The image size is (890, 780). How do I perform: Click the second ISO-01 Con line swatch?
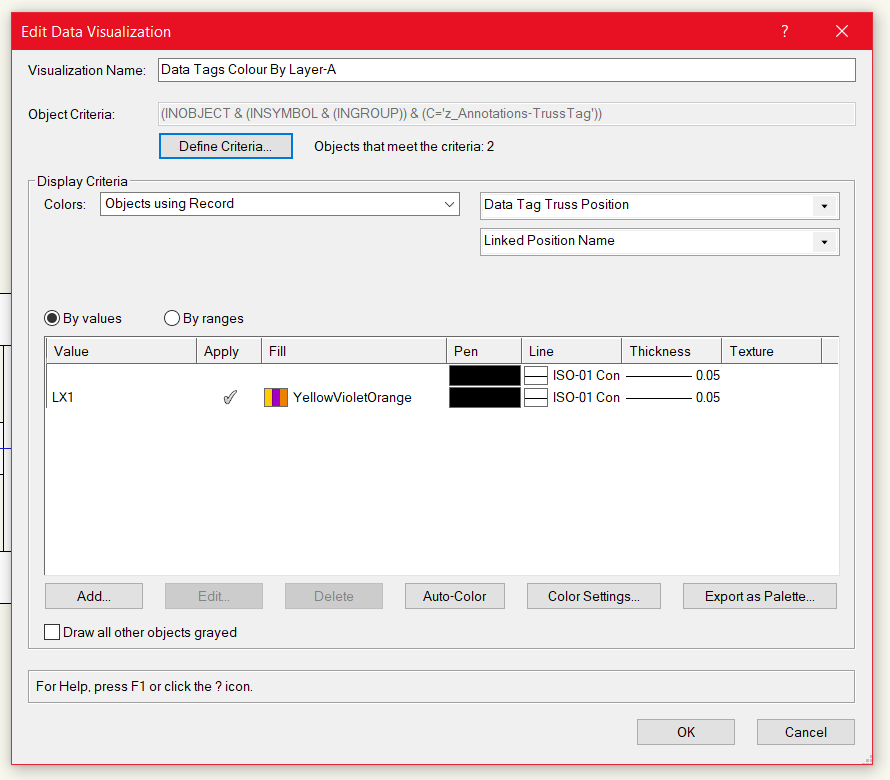(x=536, y=397)
